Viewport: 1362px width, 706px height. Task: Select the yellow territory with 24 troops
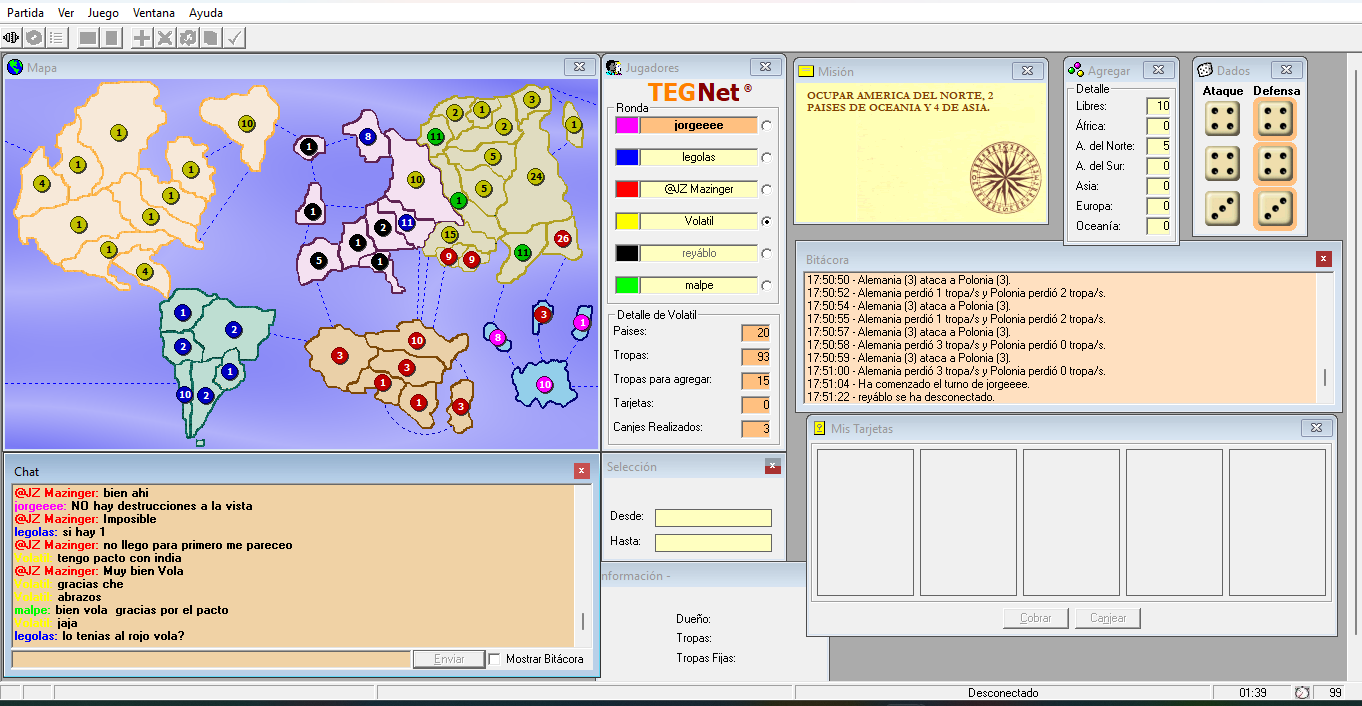click(x=535, y=177)
